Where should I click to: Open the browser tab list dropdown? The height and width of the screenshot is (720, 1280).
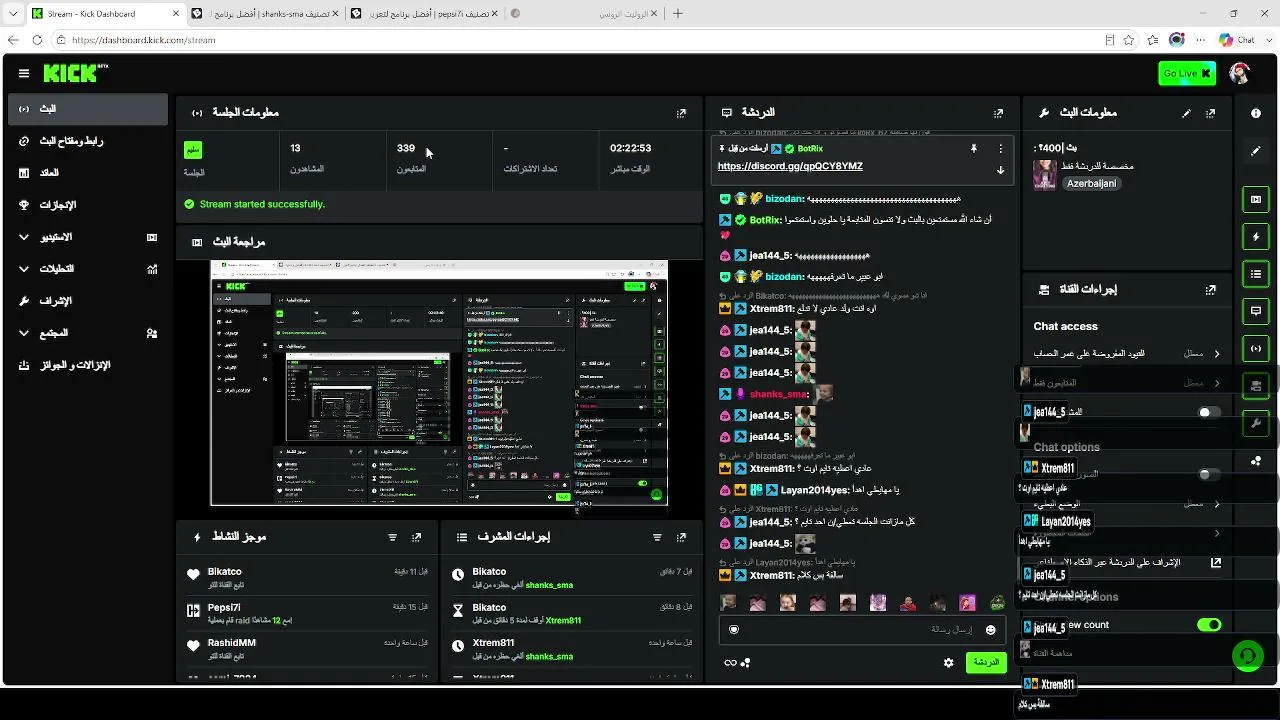(x=13, y=13)
